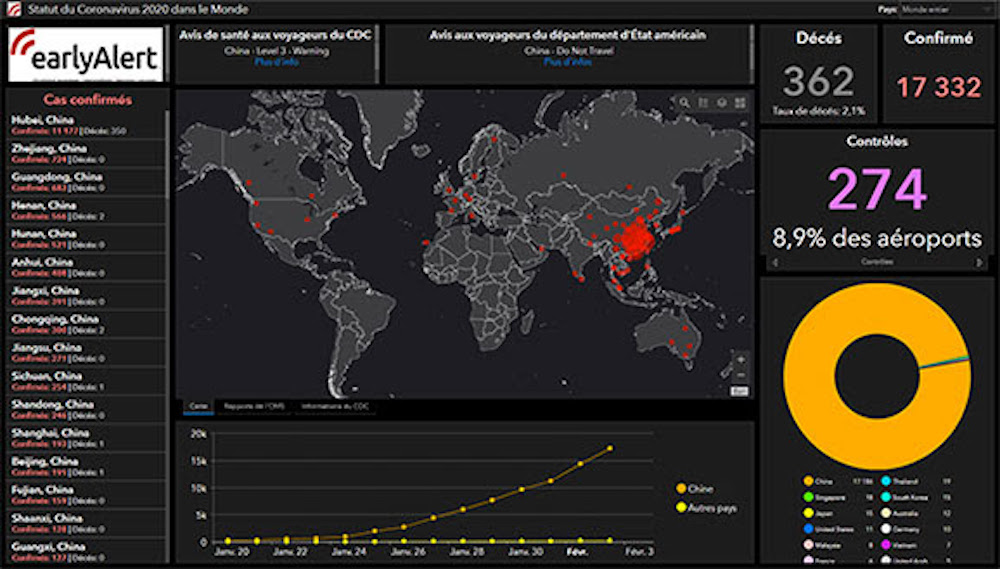Image resolution: width=1000 pixels, height=569 pixels.
Task: Zoom in on the world map
Action: 740,359
